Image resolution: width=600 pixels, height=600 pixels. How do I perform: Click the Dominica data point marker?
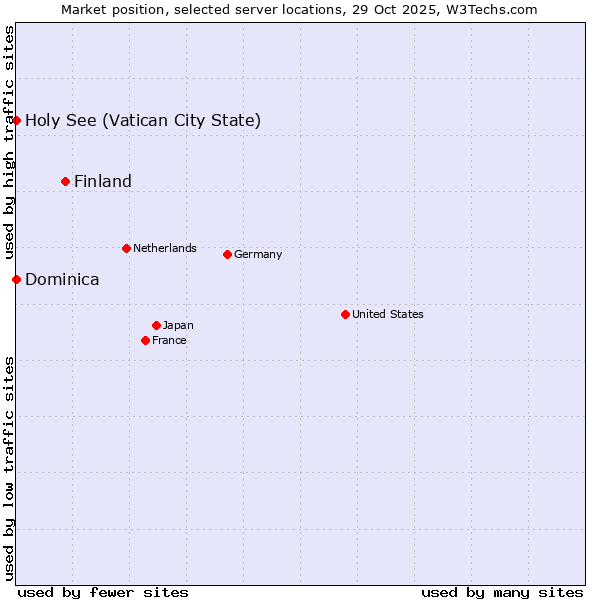(16, 279)
